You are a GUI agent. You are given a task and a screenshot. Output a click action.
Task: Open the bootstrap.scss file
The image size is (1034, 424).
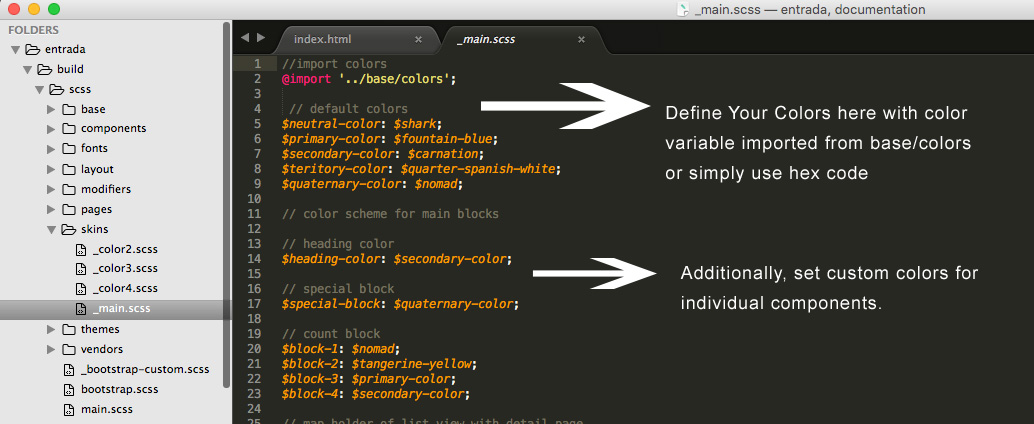pos(118,389)
